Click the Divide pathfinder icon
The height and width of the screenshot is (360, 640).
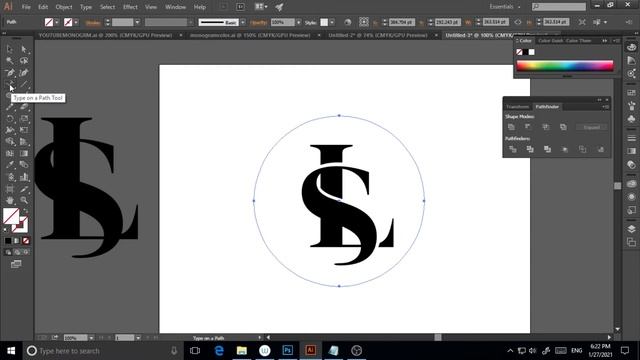513,149
